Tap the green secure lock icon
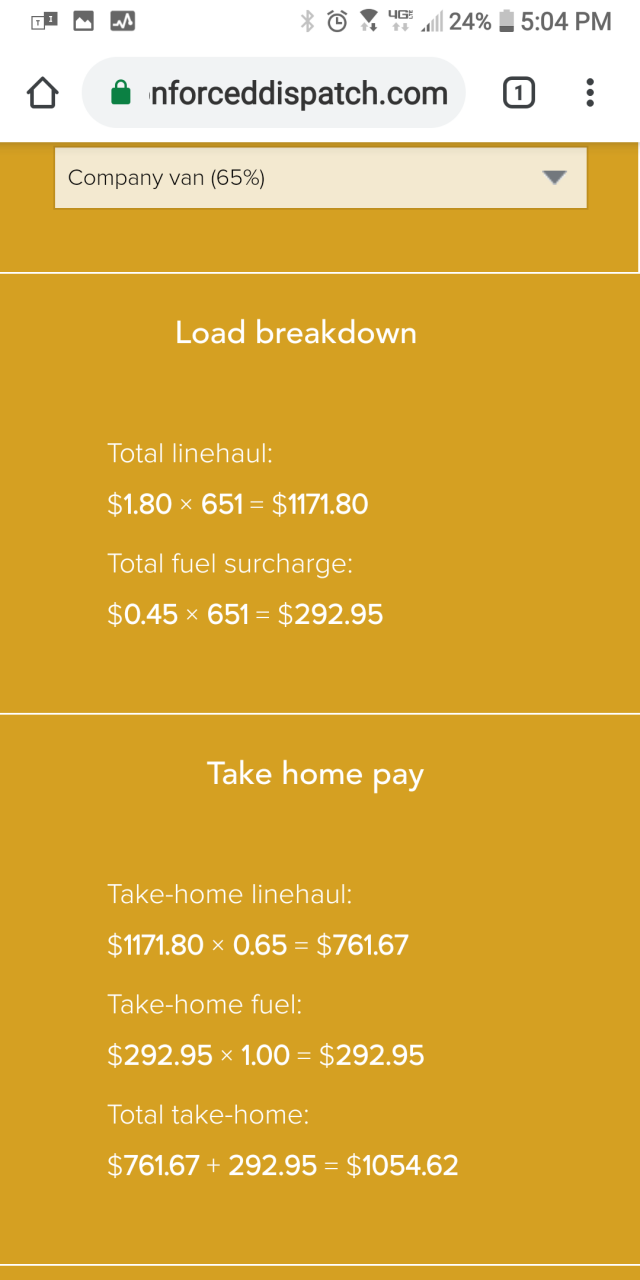This screenshot has width=640, height=1280. click(121, 94)
